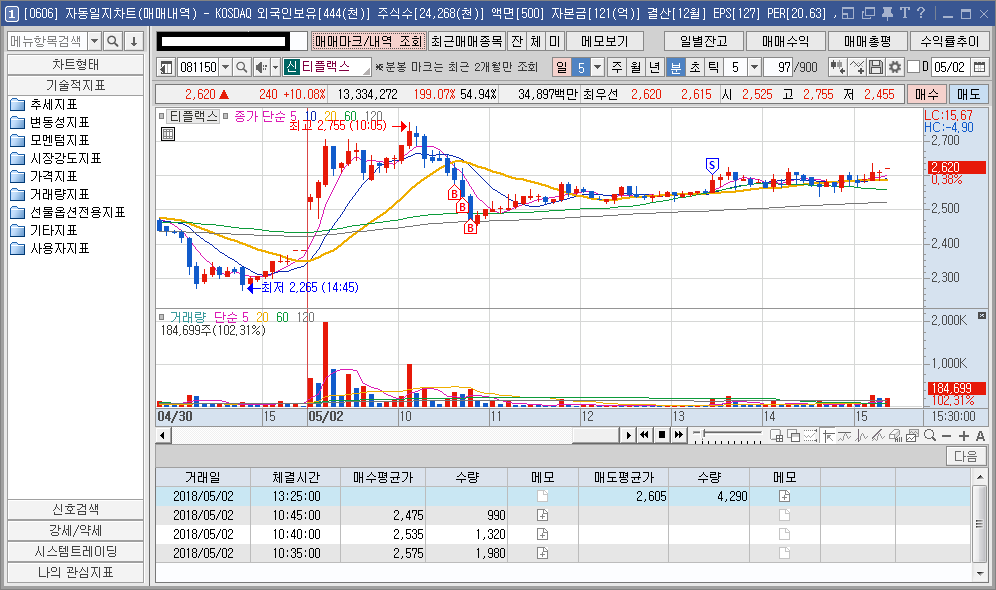This screenshot has width=996, height=590.
Task: Click the chart image copy icon
Action: (x=913, y=436)
